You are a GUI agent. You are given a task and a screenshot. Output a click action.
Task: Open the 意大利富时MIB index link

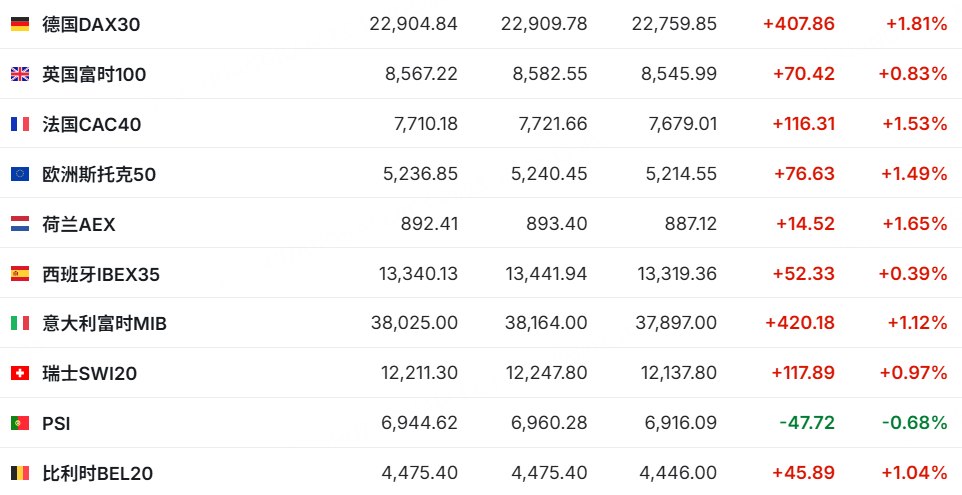[104, 323]
